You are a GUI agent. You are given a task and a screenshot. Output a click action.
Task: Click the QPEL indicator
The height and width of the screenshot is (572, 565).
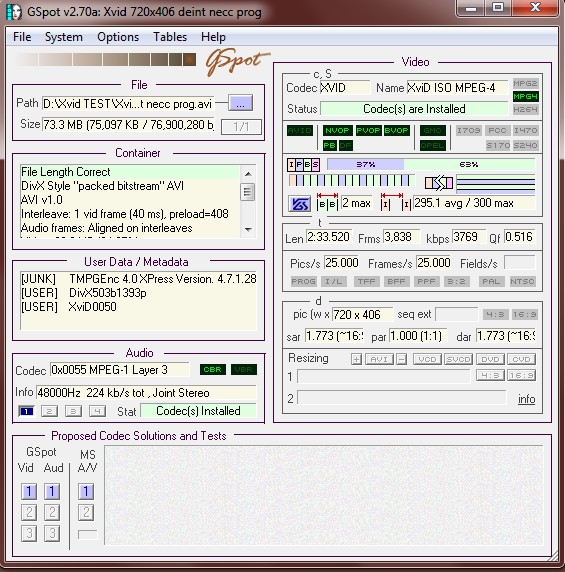click(433, 145)
